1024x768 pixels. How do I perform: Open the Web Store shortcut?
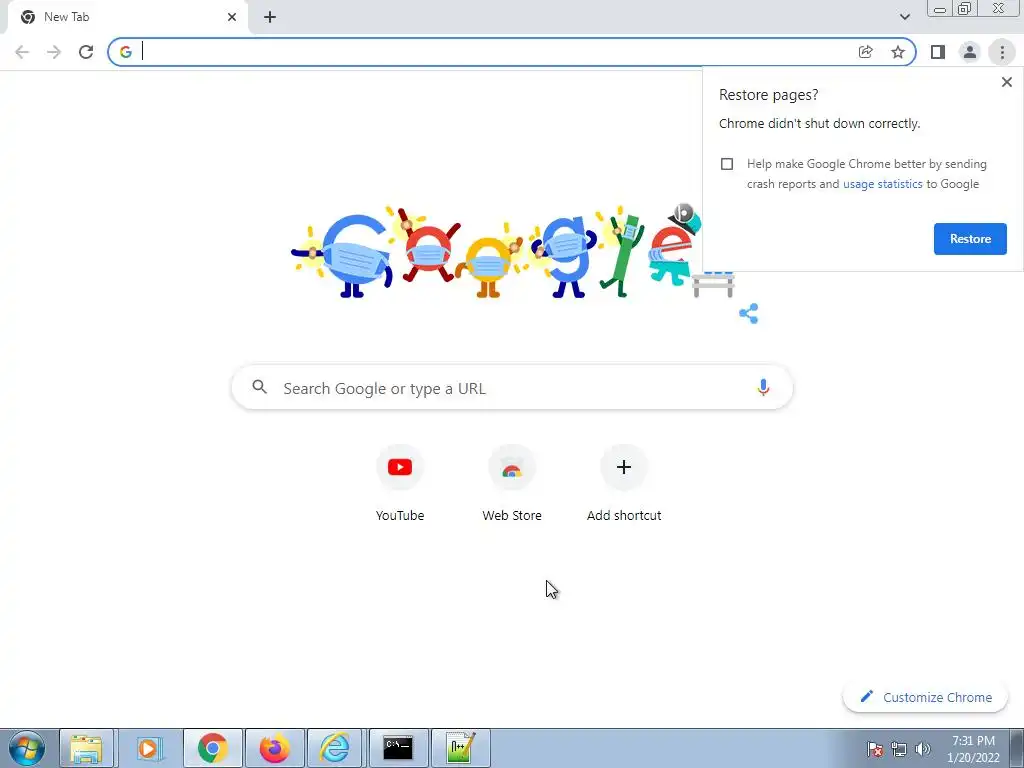tap(512, 484)
